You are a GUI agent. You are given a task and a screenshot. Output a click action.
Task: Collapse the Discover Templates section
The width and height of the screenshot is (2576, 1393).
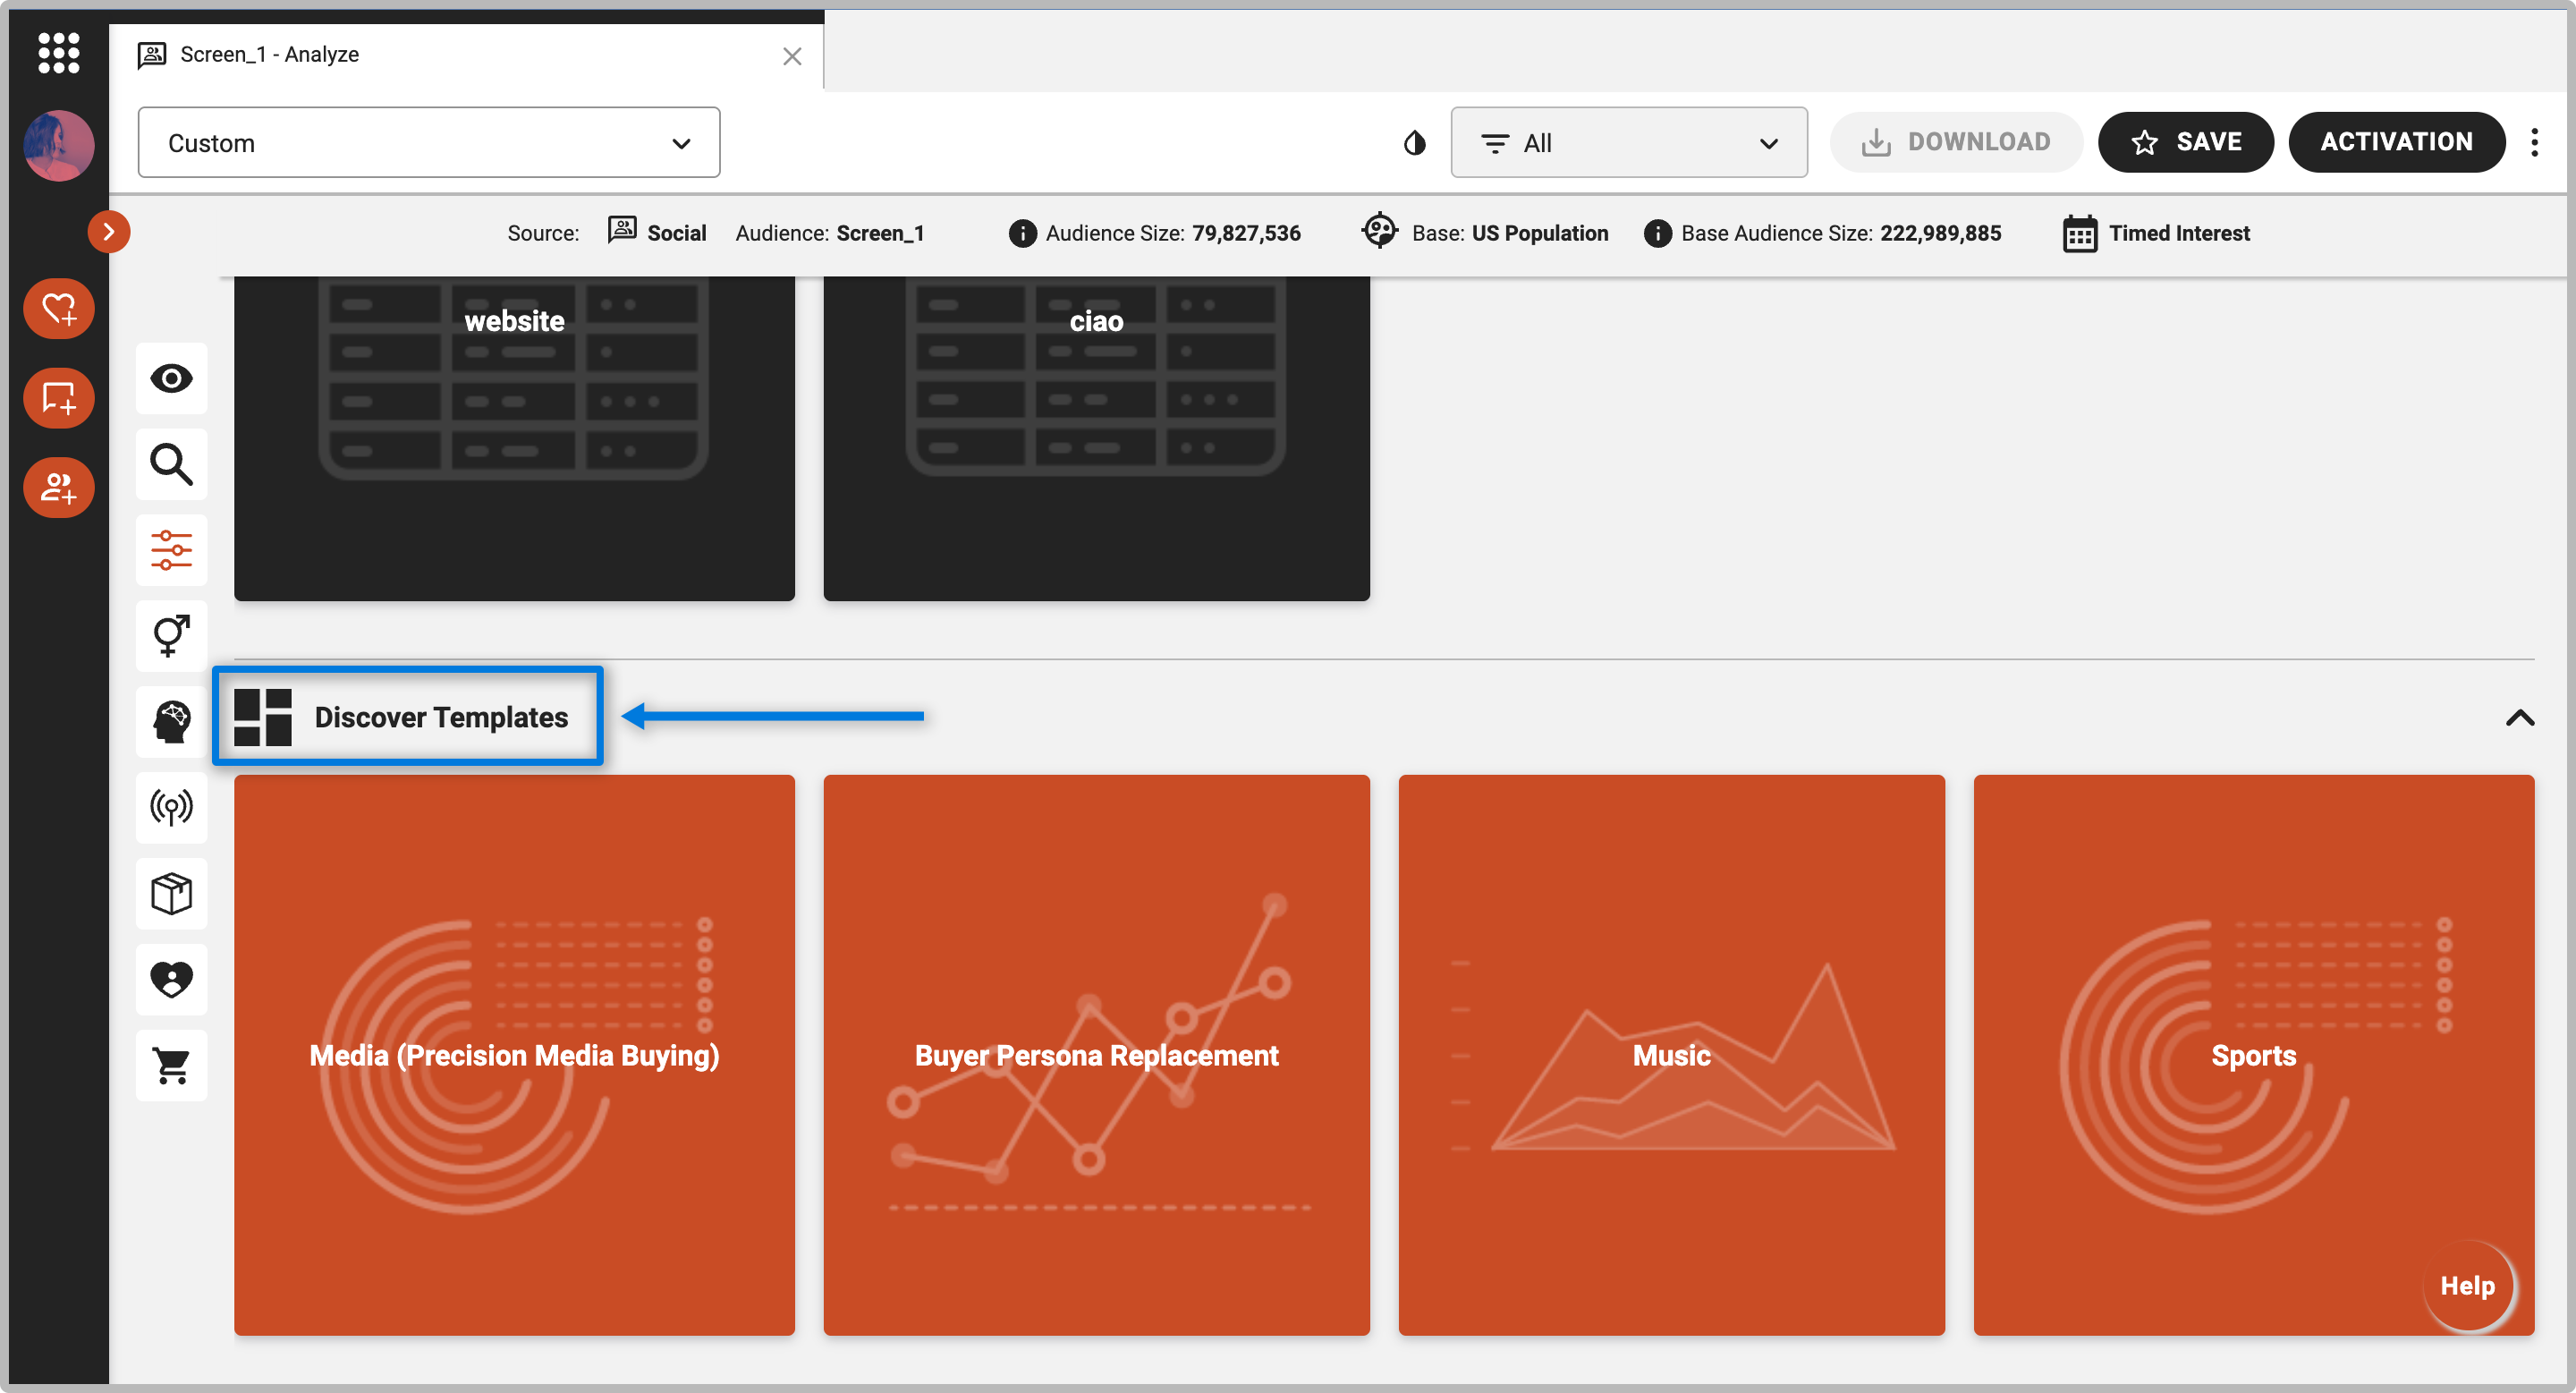[x=2519, y=718]
